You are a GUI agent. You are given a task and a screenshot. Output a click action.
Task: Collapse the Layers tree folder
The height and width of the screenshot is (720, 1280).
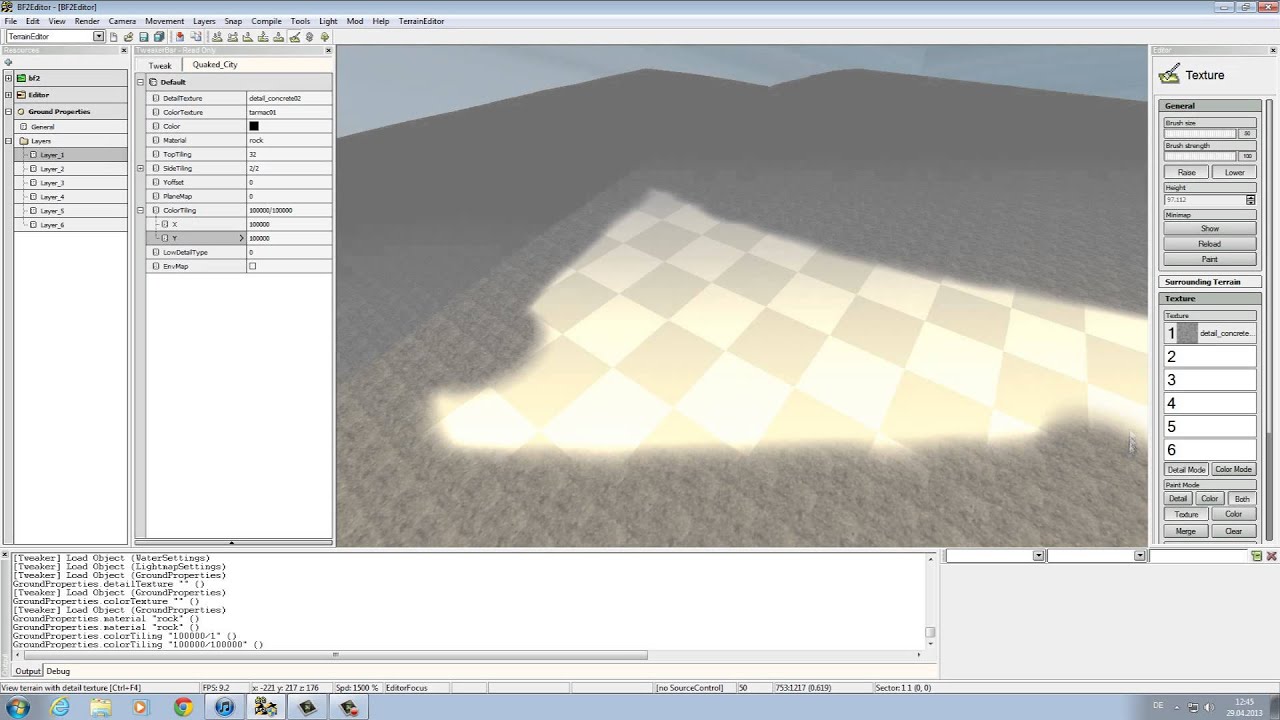point(10,141)
